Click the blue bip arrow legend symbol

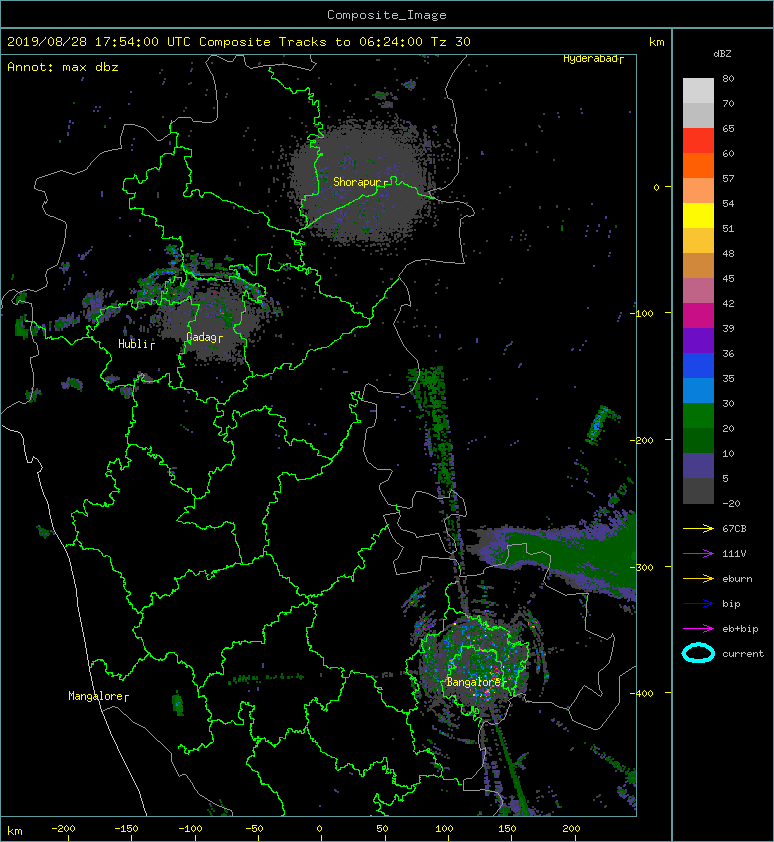point(698,604)
